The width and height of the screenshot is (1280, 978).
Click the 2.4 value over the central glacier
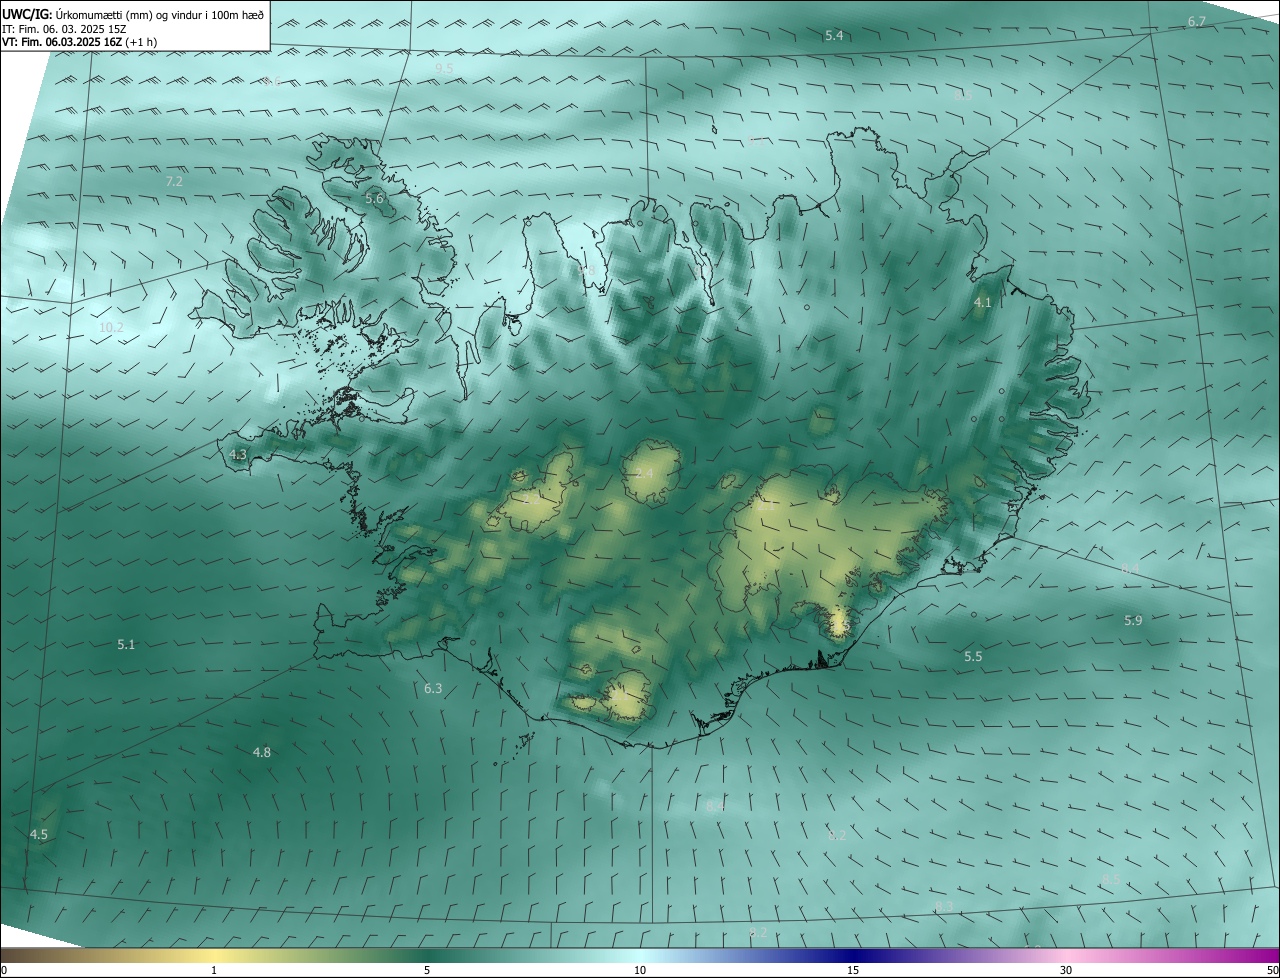tap(644, 473)
